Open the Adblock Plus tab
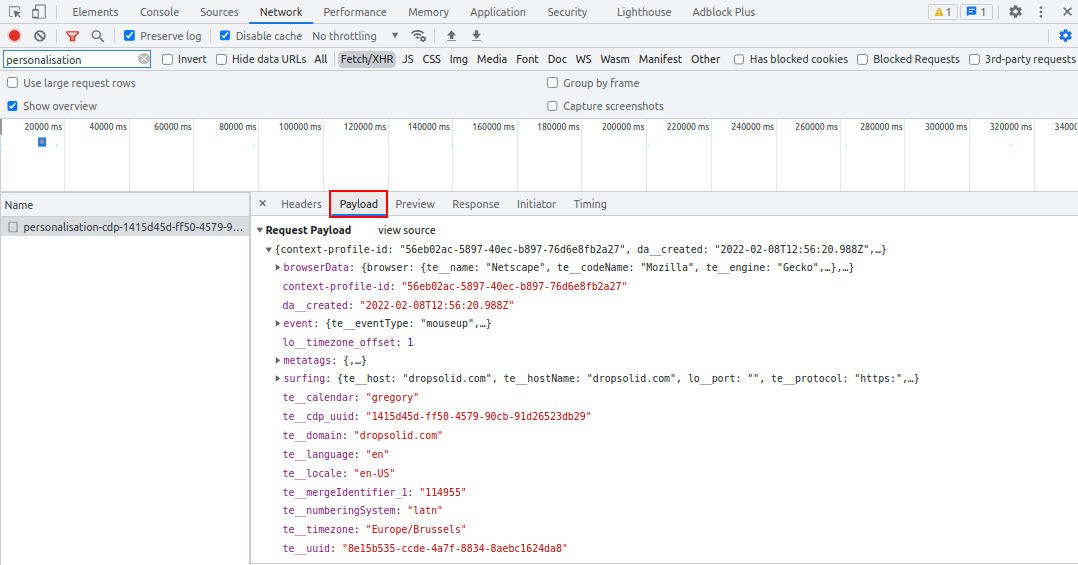 click(723, 12)
